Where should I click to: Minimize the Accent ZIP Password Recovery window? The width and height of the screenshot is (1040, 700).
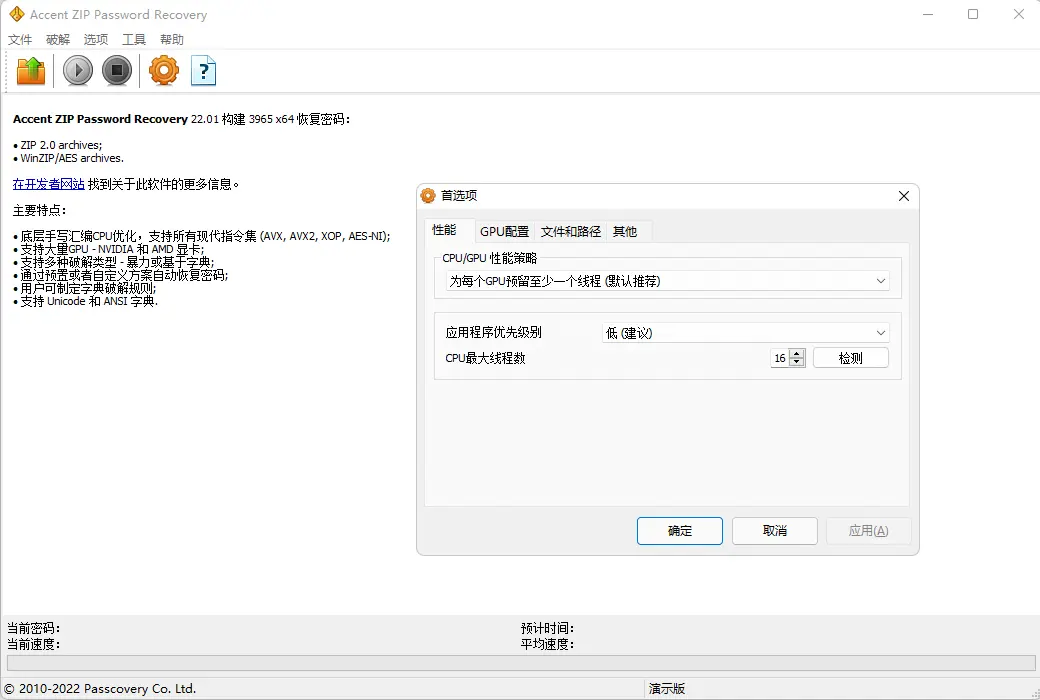(928, 14)
